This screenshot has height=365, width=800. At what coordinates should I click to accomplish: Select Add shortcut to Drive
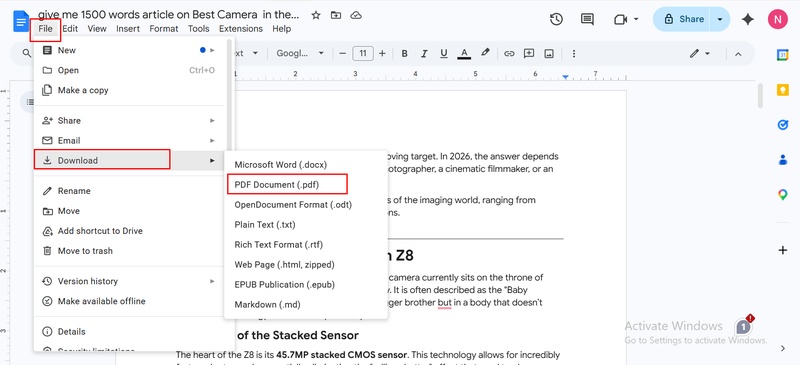(x=130, y=231)
